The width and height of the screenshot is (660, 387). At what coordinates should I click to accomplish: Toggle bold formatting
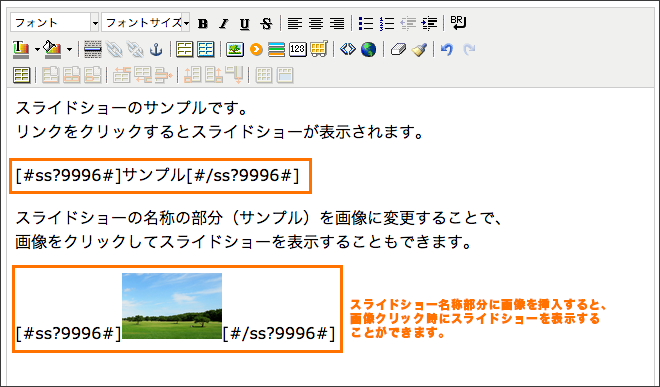(x=202, y=24)
